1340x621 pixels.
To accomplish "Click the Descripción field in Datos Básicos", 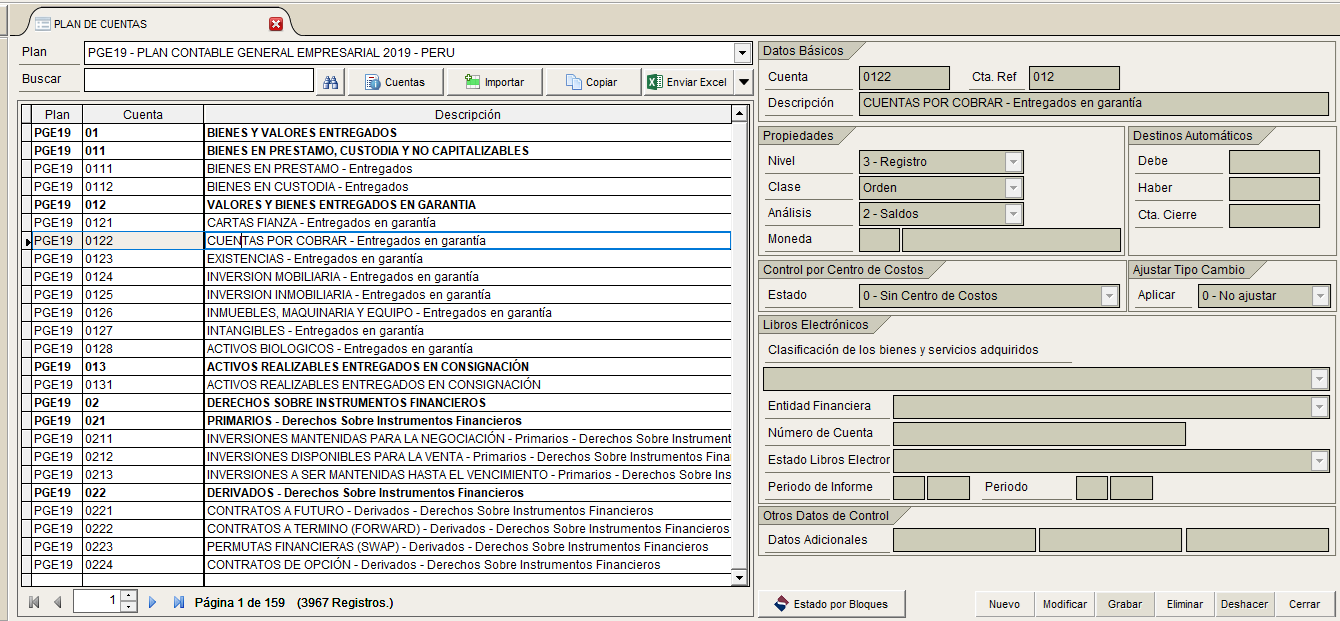I will (x=1095, y=102).
